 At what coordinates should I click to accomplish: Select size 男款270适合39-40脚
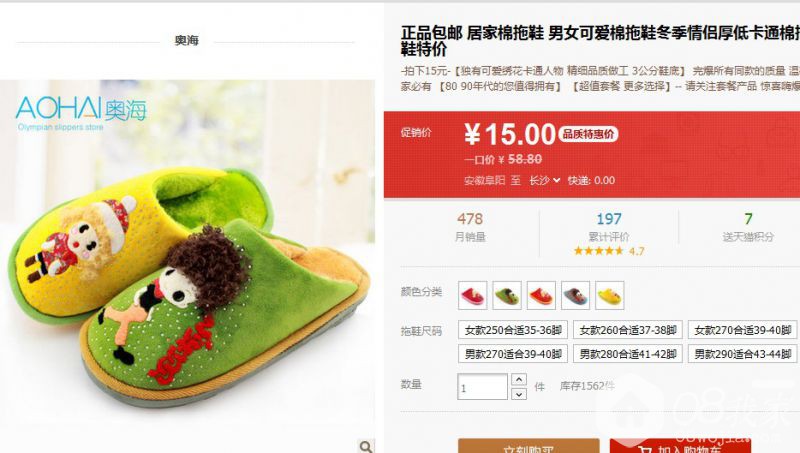(513, 354)
